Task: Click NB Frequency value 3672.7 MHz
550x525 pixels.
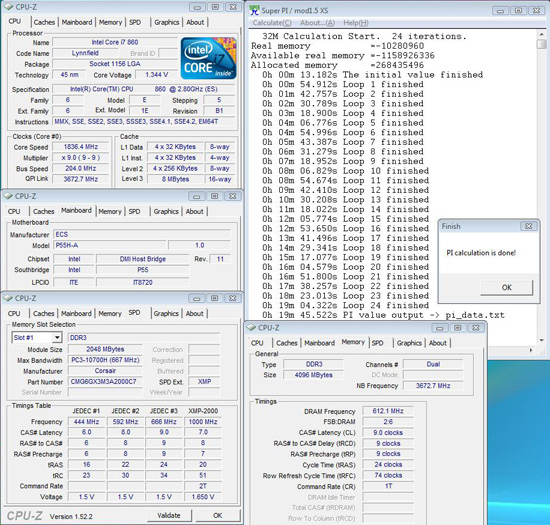Action: point(433,386)
